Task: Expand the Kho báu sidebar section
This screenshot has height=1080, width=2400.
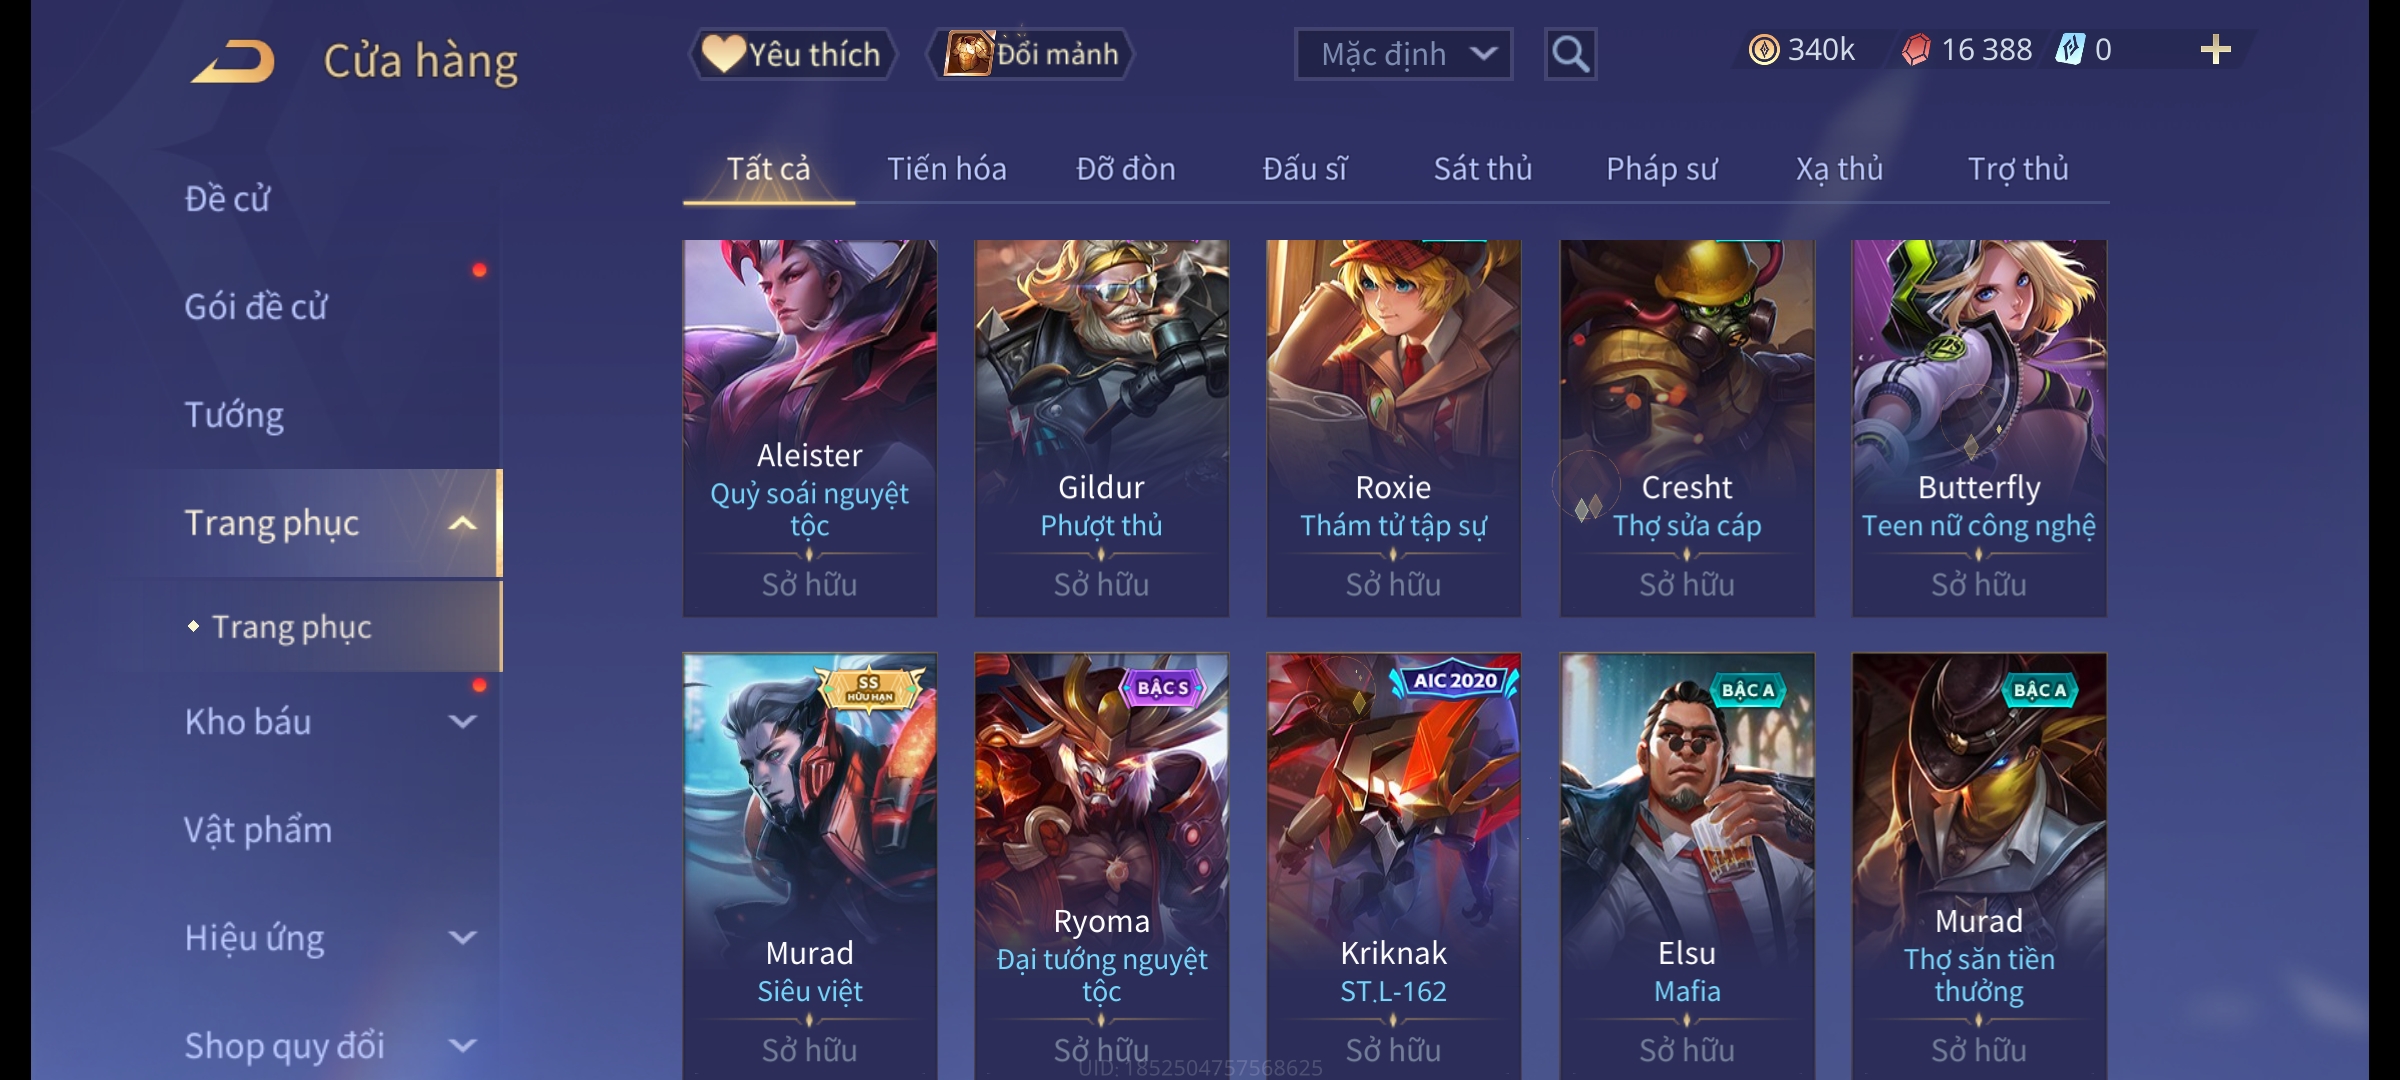Action: pyautogui.click(x=462, y=721)
